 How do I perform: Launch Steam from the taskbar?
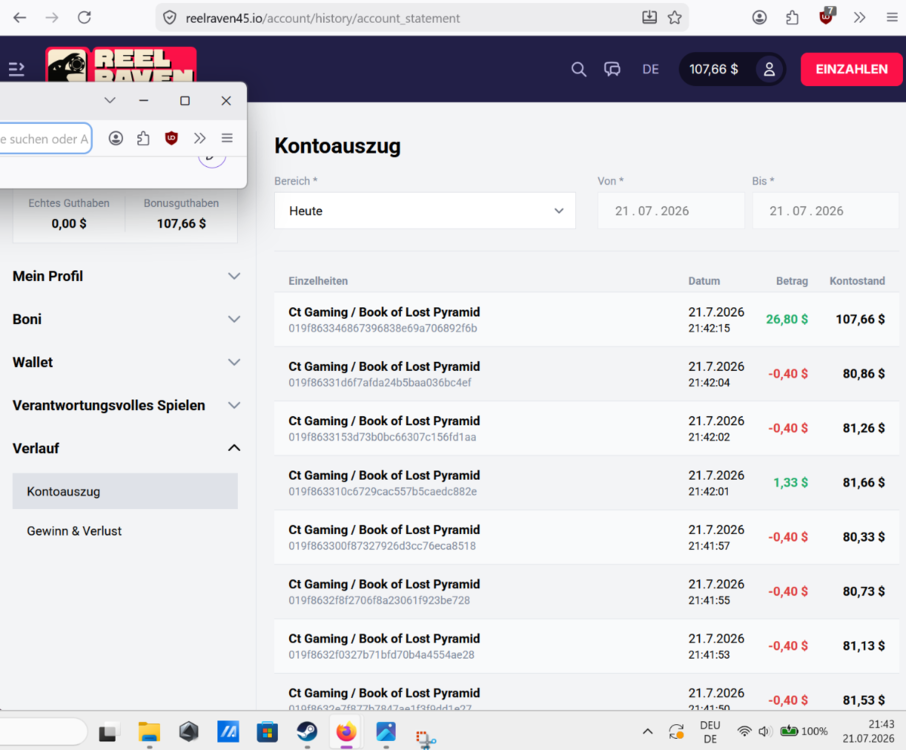coord(307,732)
